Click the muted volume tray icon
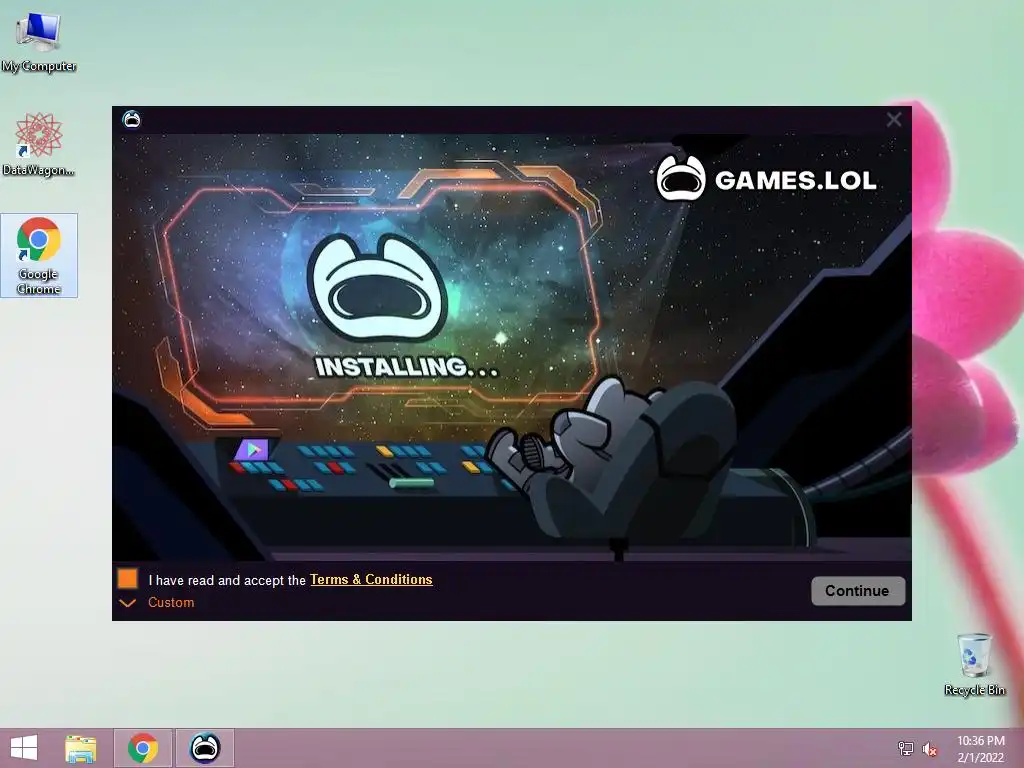Viewport: 1024px width, 768px height. 929,749
